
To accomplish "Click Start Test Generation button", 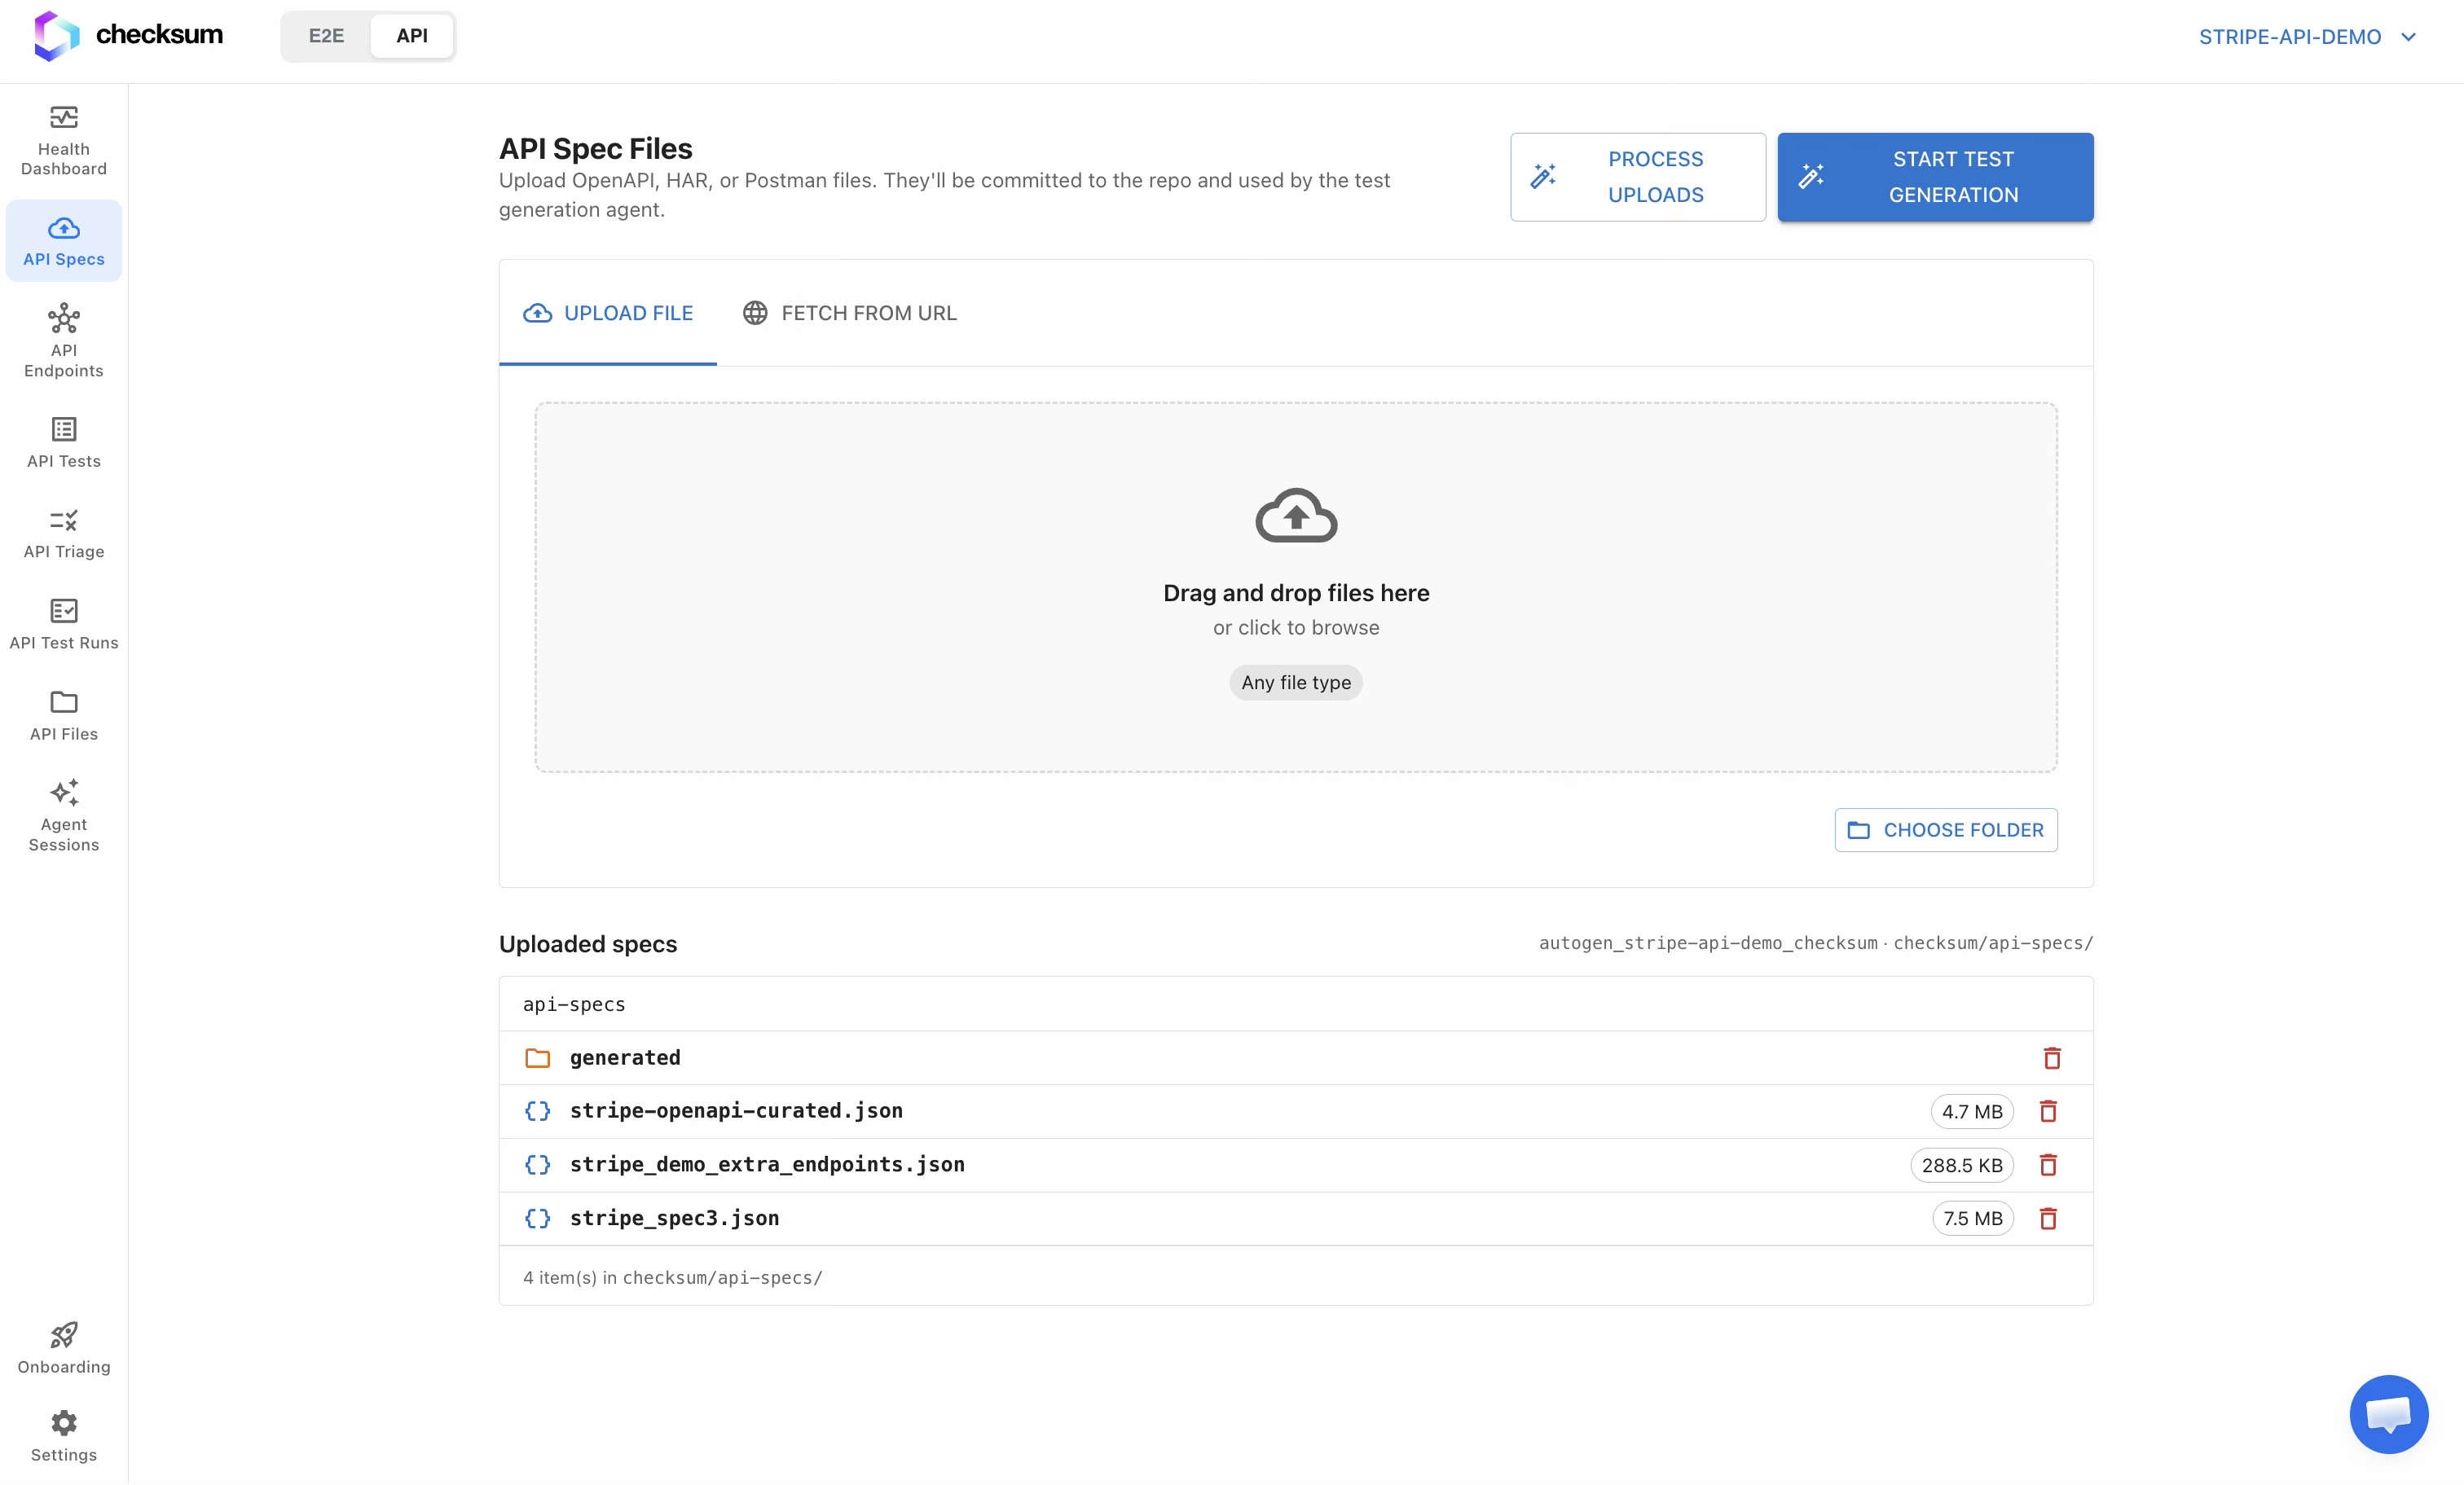I will point(1935,177).
